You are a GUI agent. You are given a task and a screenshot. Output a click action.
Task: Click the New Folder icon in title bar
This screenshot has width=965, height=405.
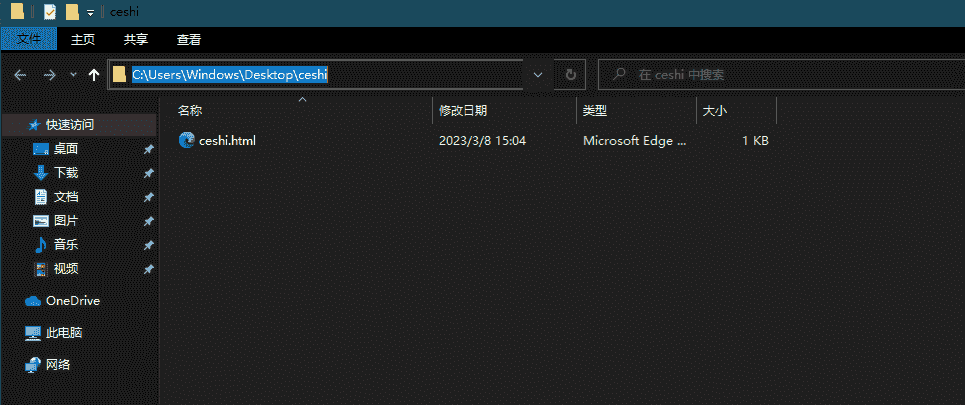pos(72,12)
